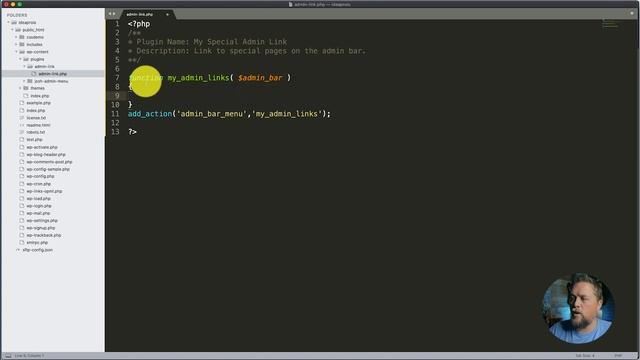Image resolution: width=640 pixels, height=360 pixels.
Task: Collapse the wp-content folder
Action: click(x=16, y=52)
